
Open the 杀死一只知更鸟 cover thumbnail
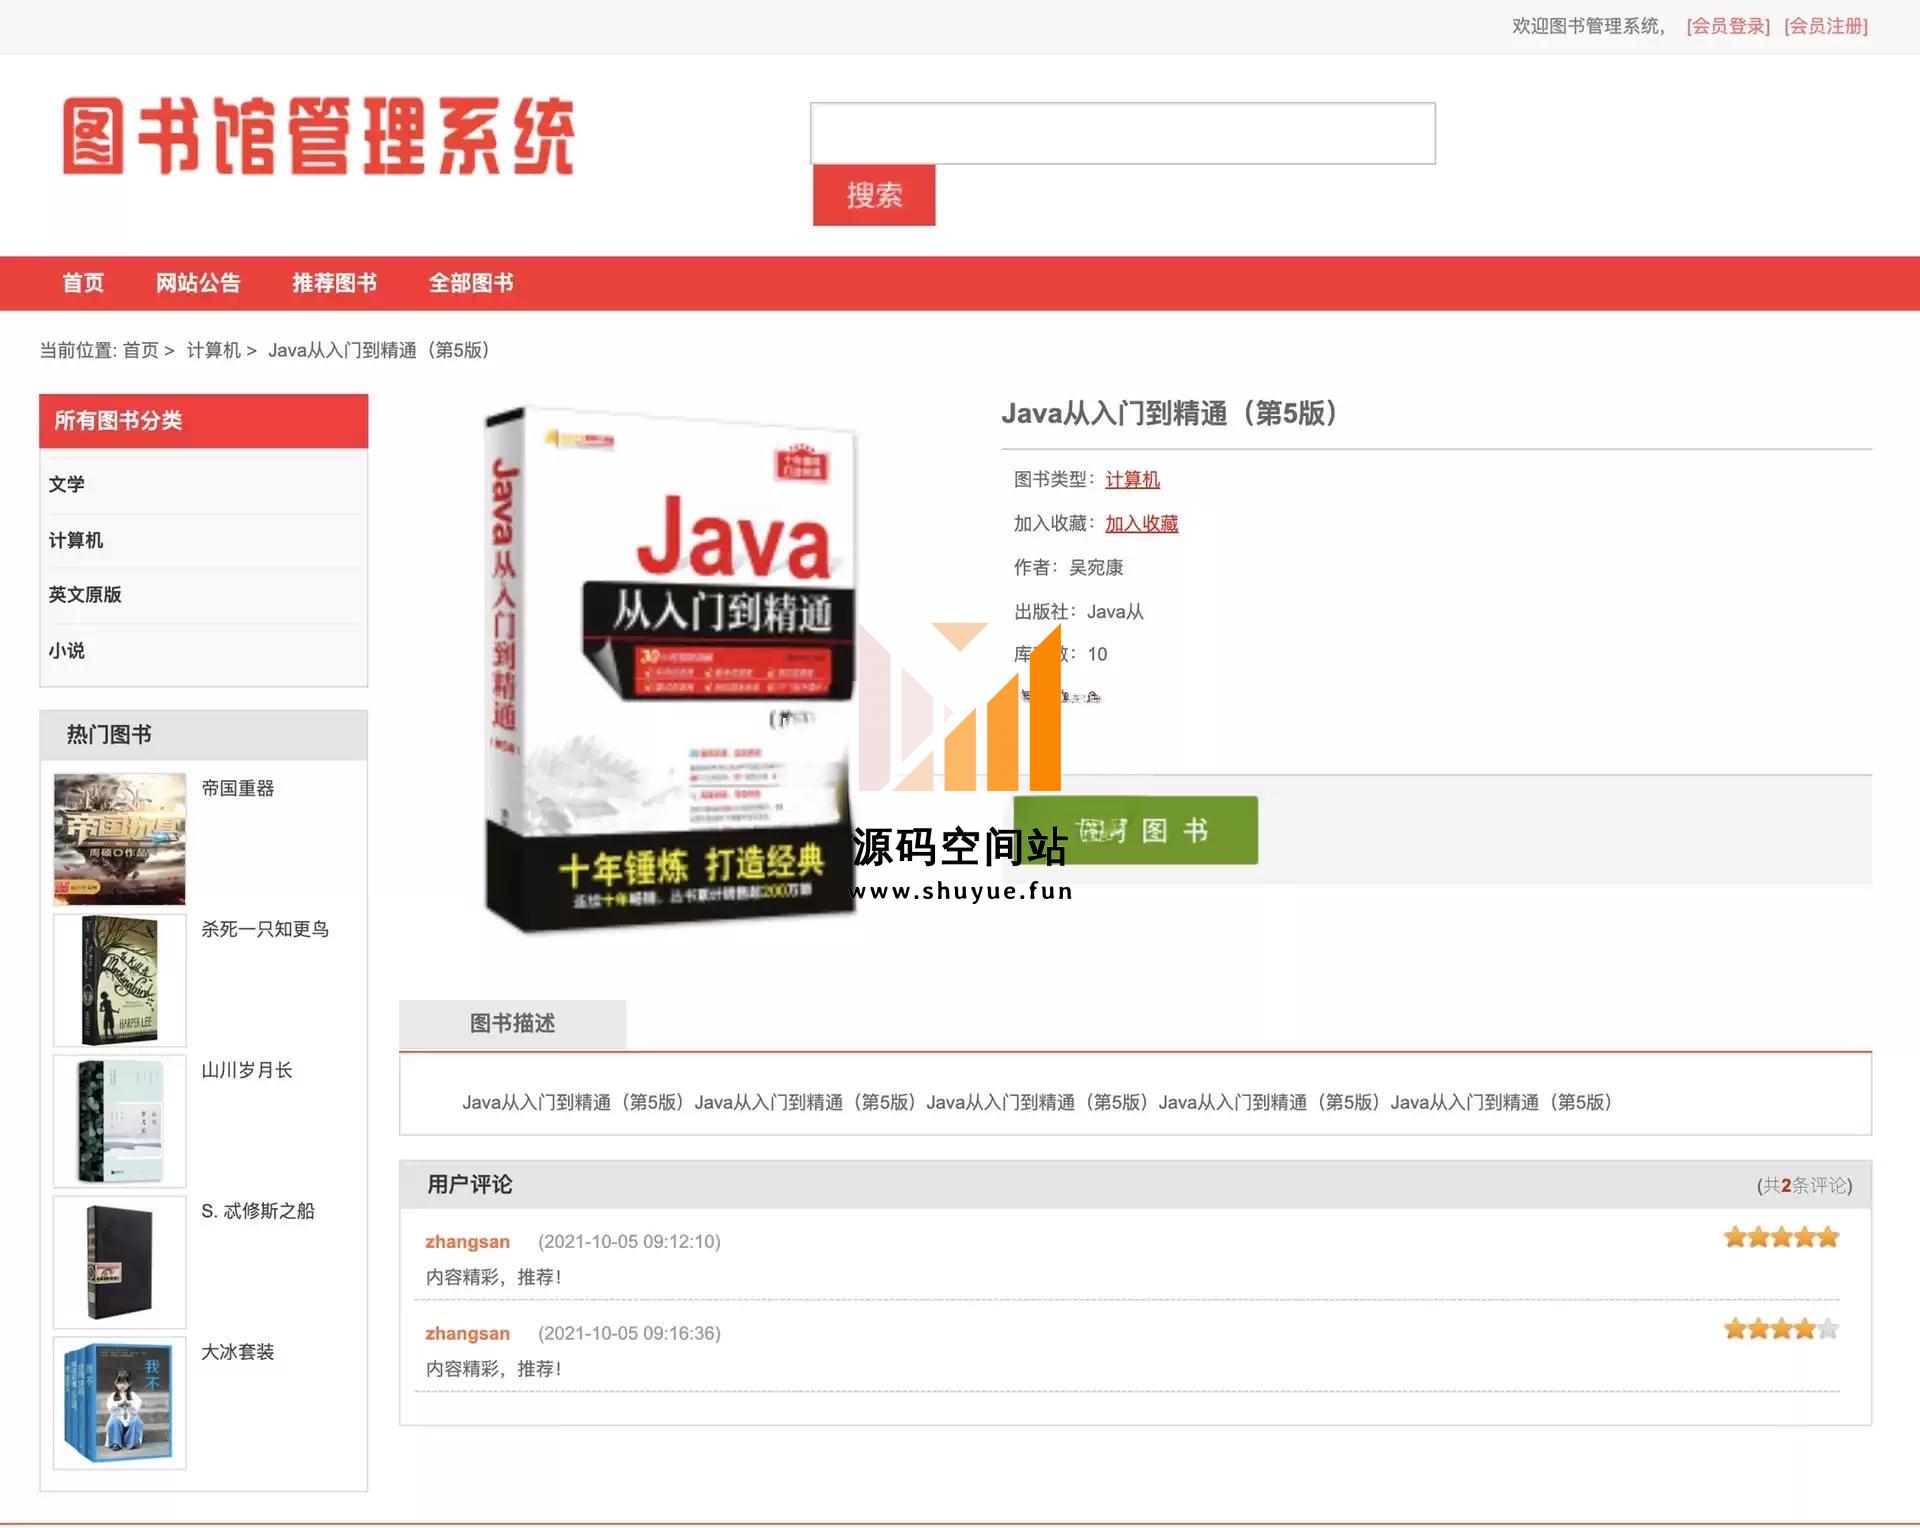click(x=119, y=980)
